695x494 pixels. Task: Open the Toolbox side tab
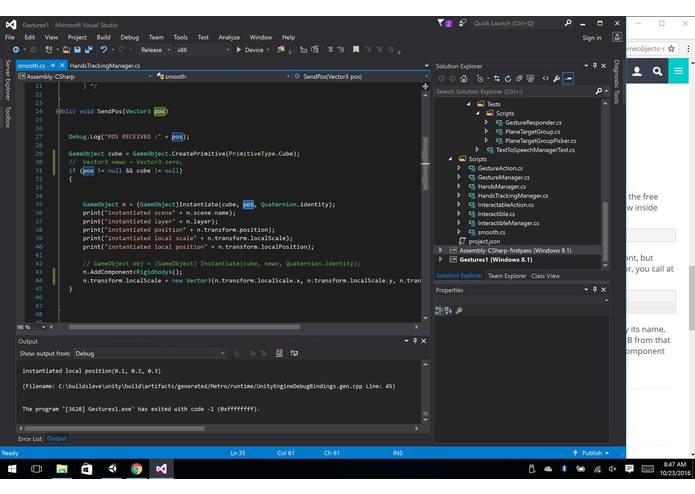pos(8,117)
